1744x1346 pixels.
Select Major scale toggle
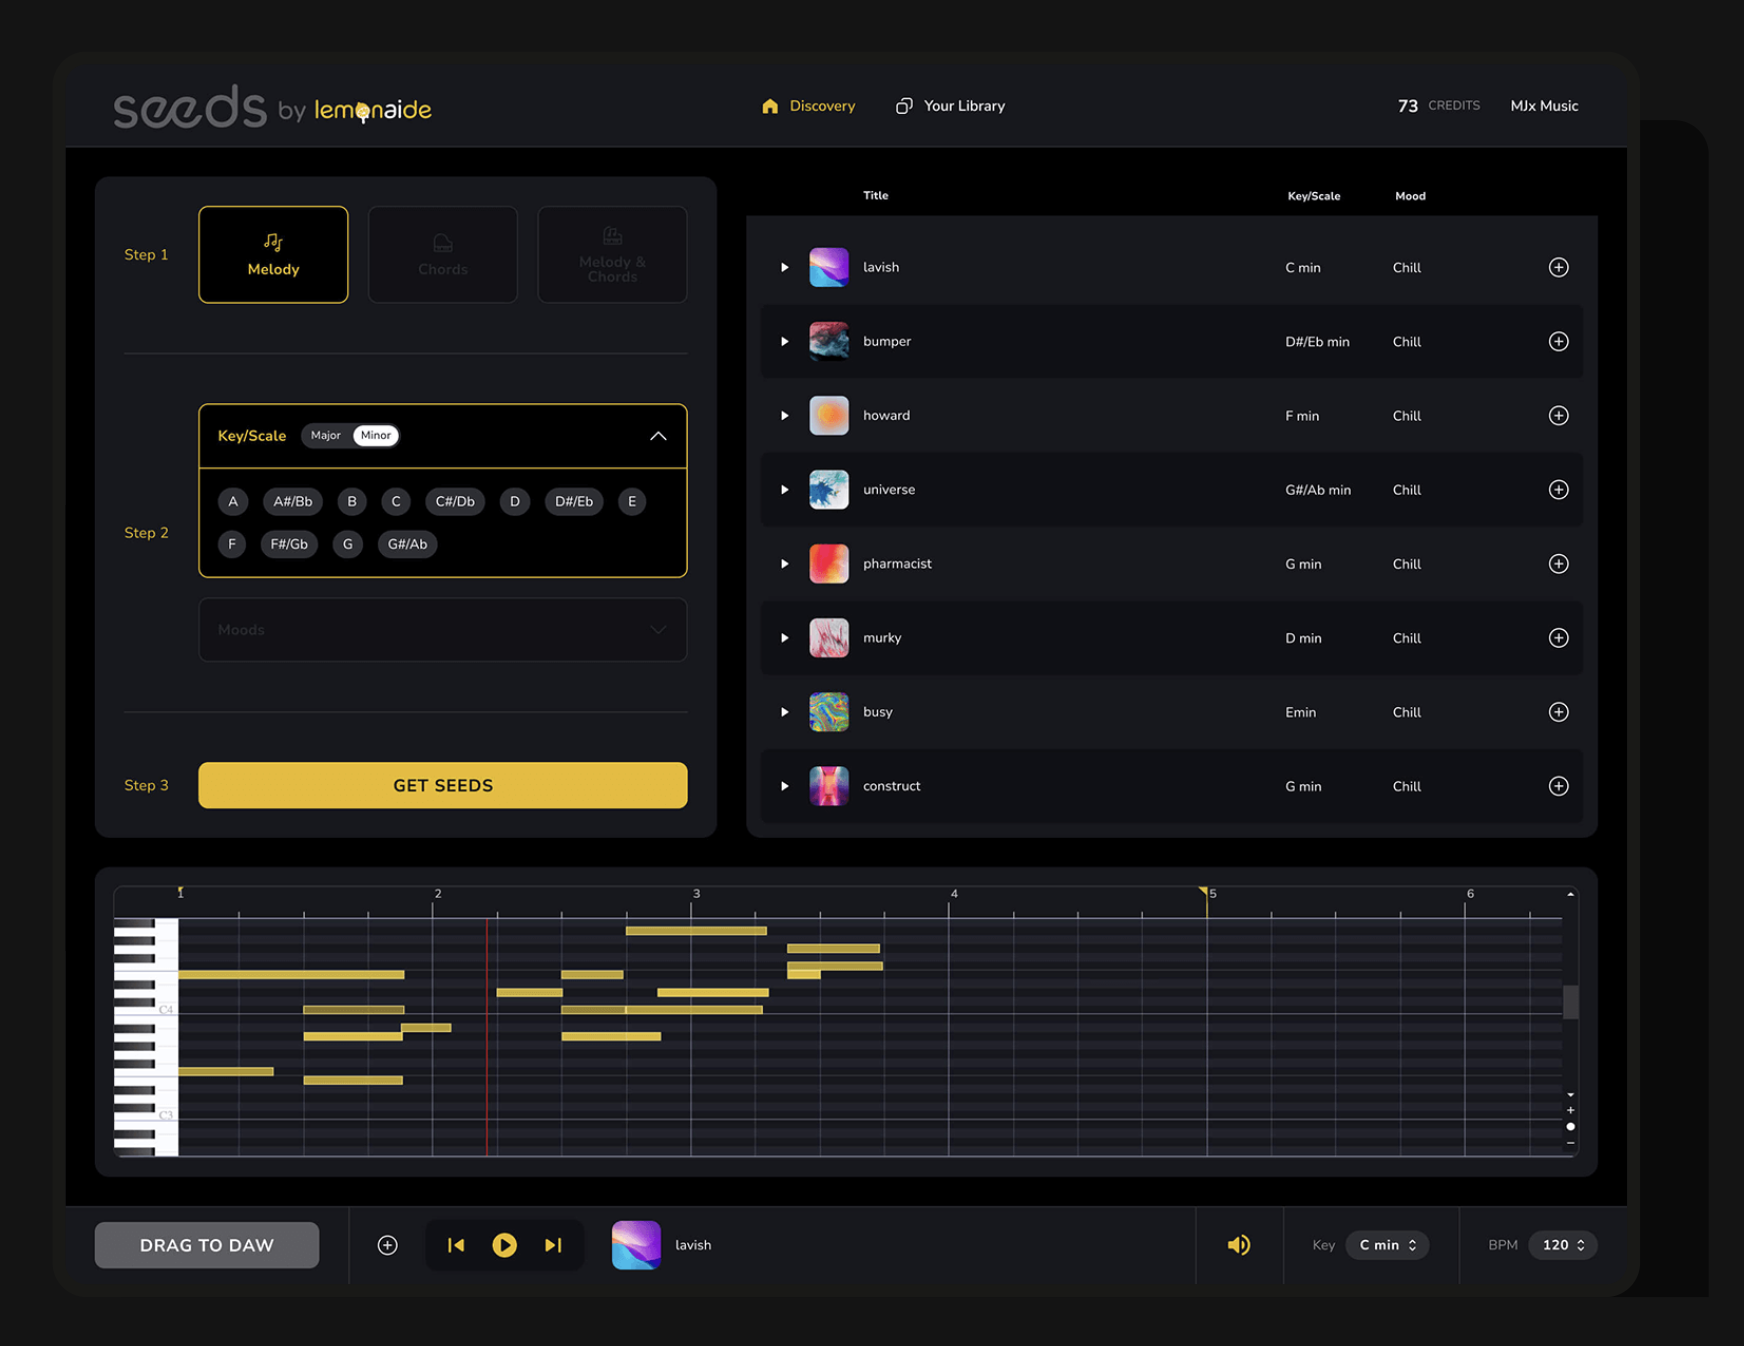pyautogui.click(x=325, y=435)
